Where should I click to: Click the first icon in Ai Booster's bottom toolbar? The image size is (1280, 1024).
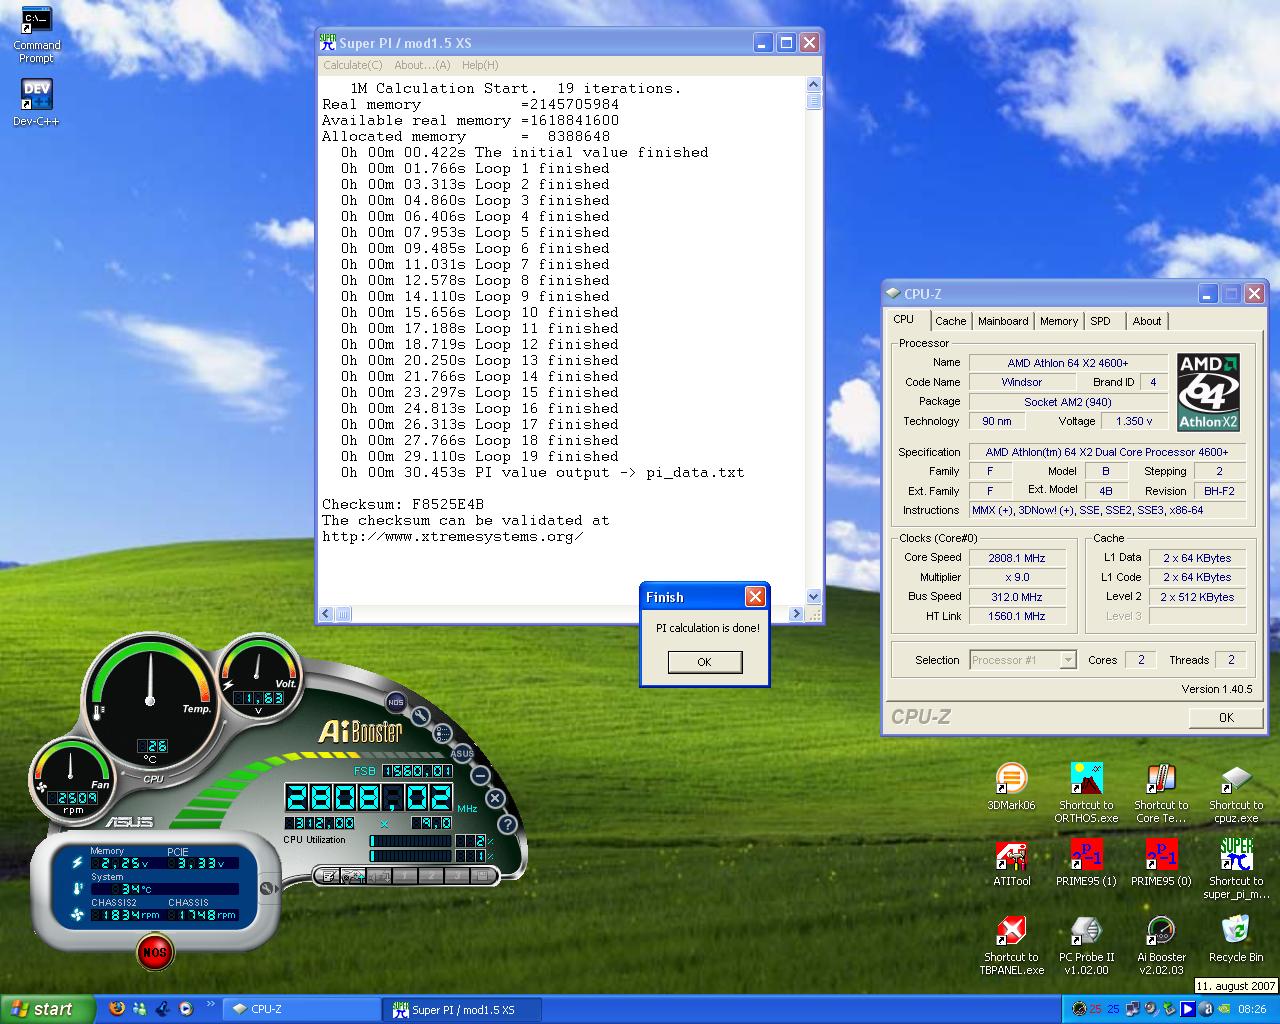327,876
